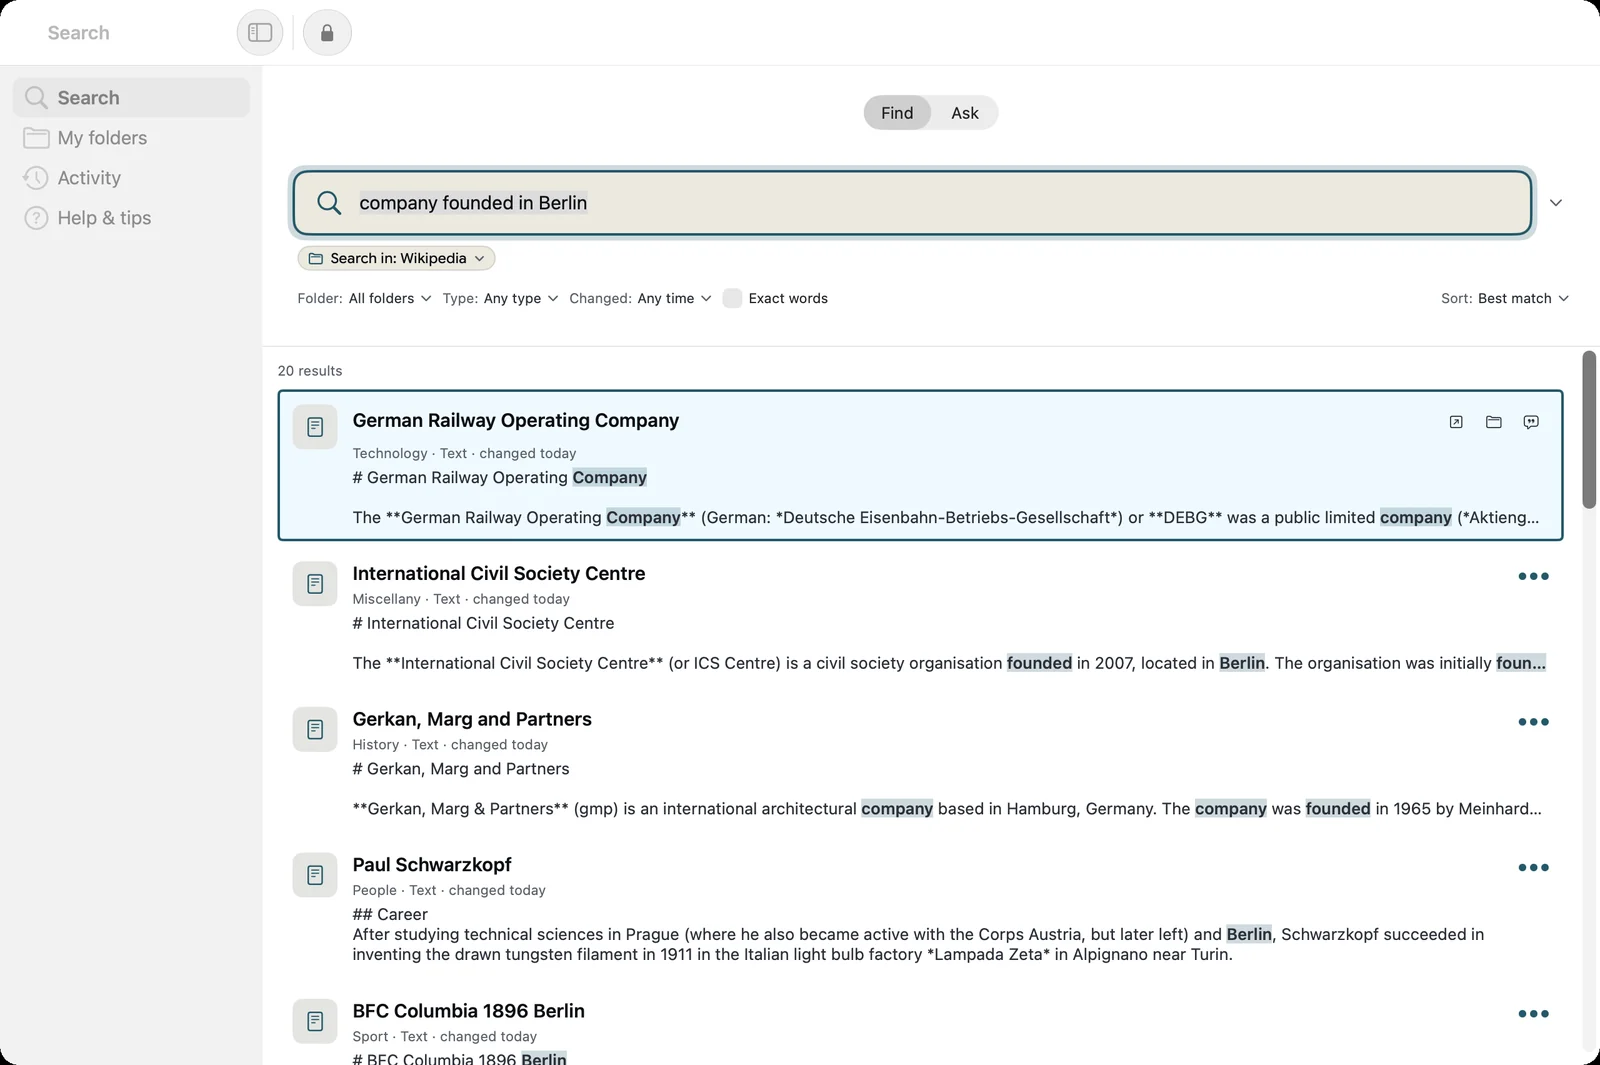Open My folders in the sidebar
1600x1065 pixels.
coord(131,138)
